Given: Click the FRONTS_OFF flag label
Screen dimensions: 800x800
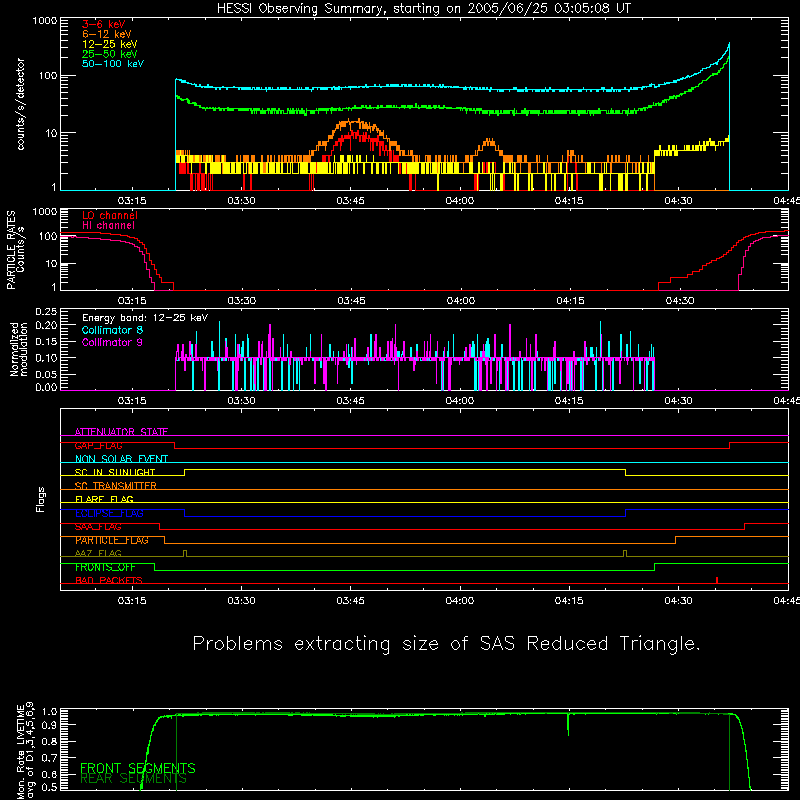Looking at the screenshot, I should [x=105, y=567].
